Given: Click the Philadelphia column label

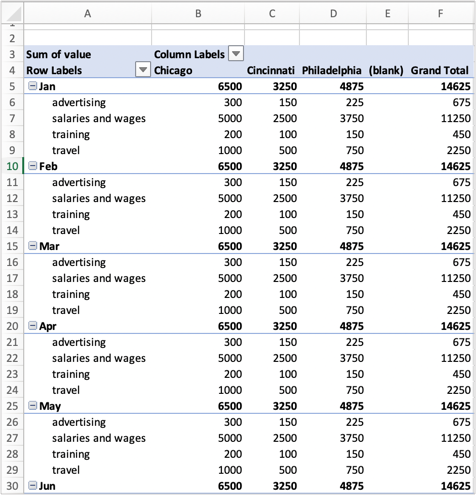Looking at the screenshot, I should pos(332,70).
